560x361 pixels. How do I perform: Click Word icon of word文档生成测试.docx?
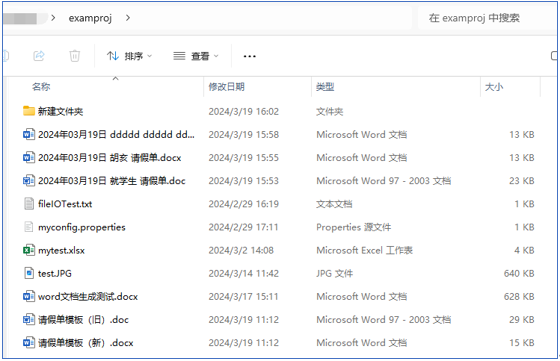click(x=29, y=296)
